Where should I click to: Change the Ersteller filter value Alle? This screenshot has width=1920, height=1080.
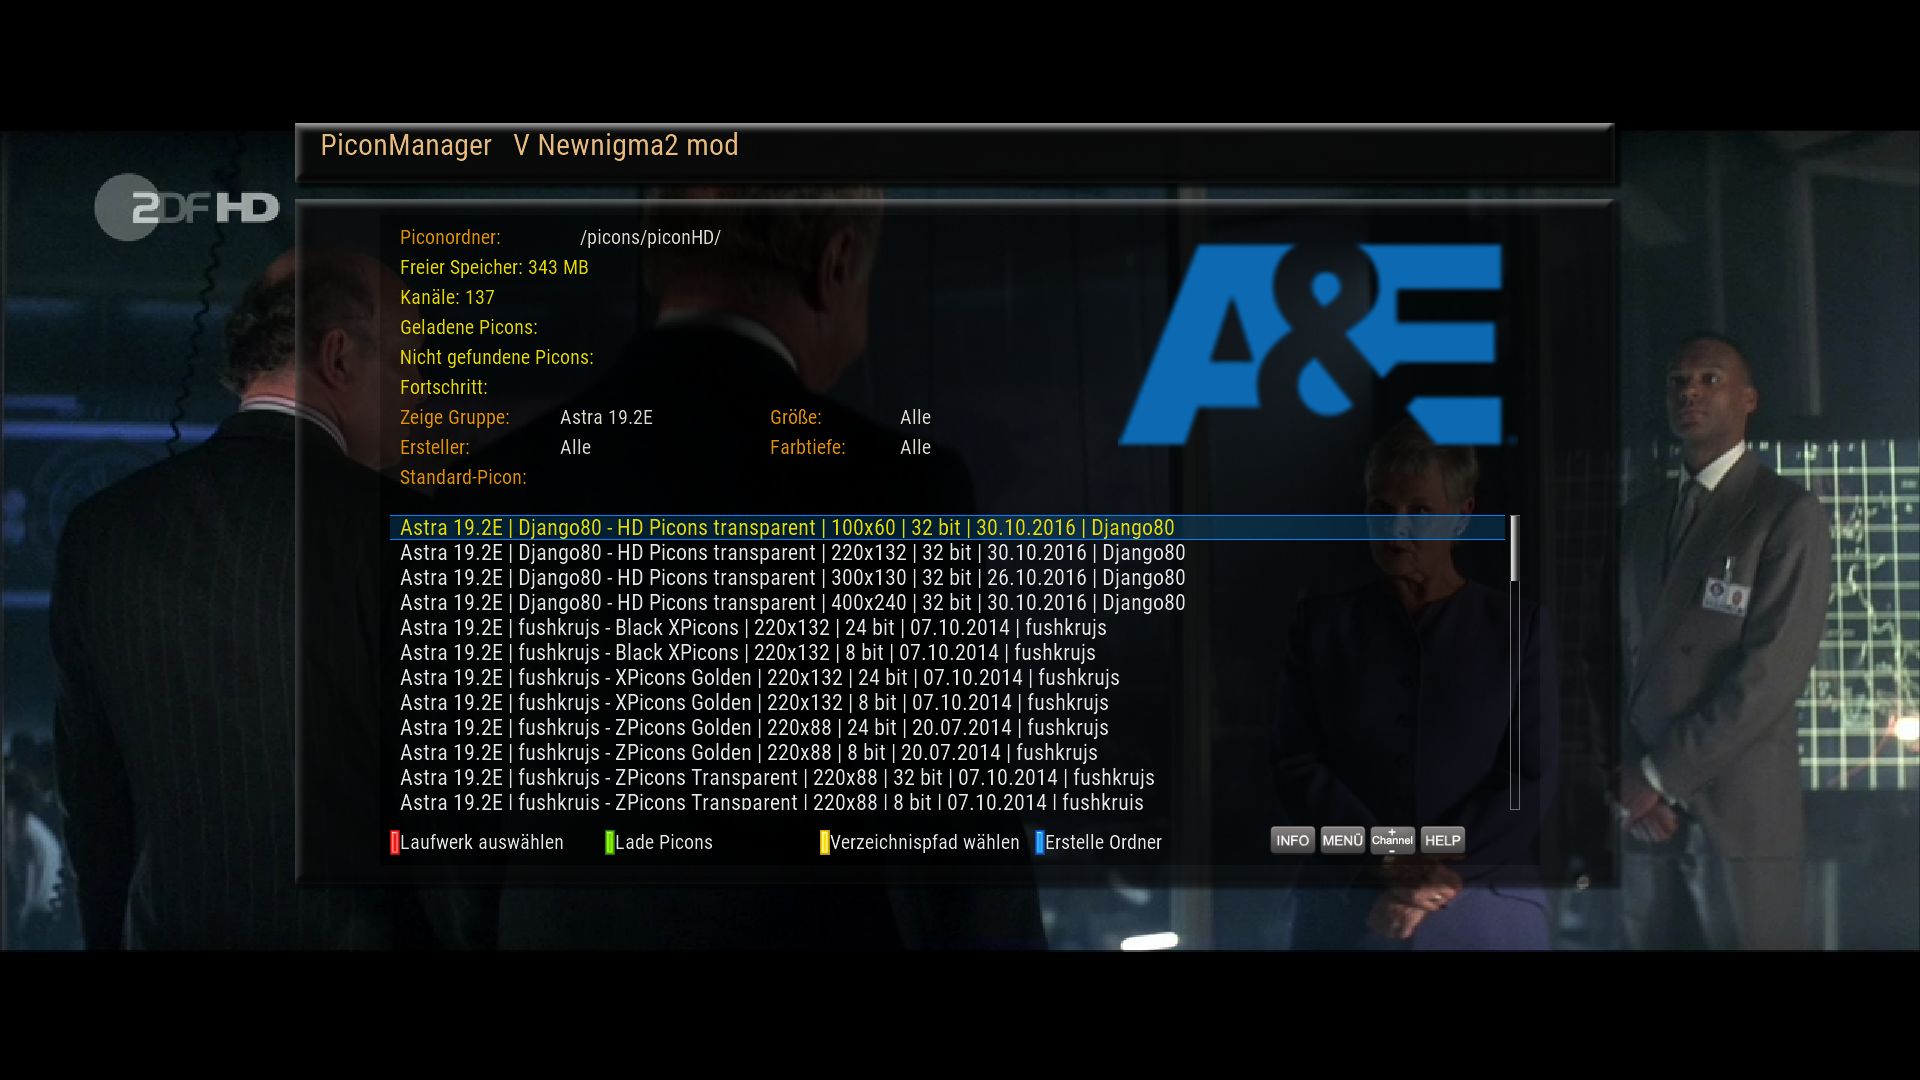575,447
